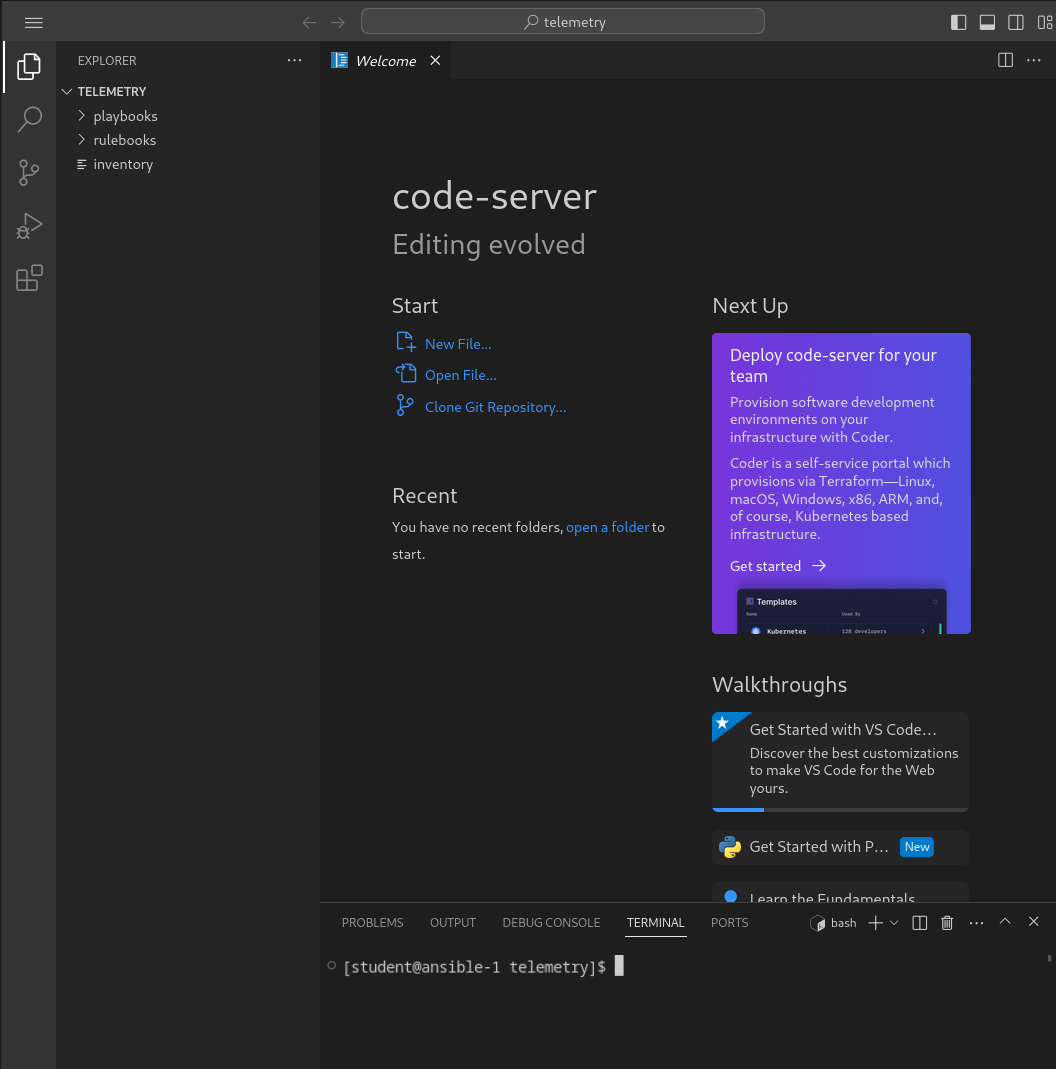The width and height of the screenshot is (1056, 1069).
Task: Click the Open File icon
Action: pos(406,373)
